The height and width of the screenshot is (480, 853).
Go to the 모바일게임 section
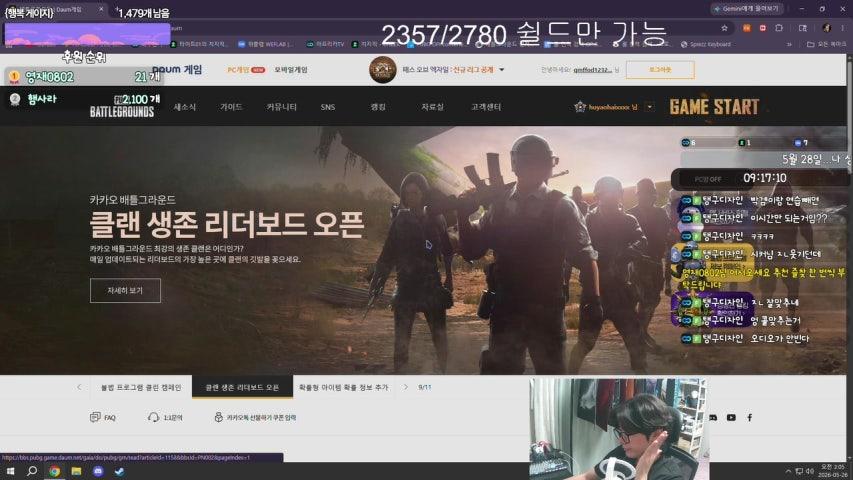[x=290, y=70]
